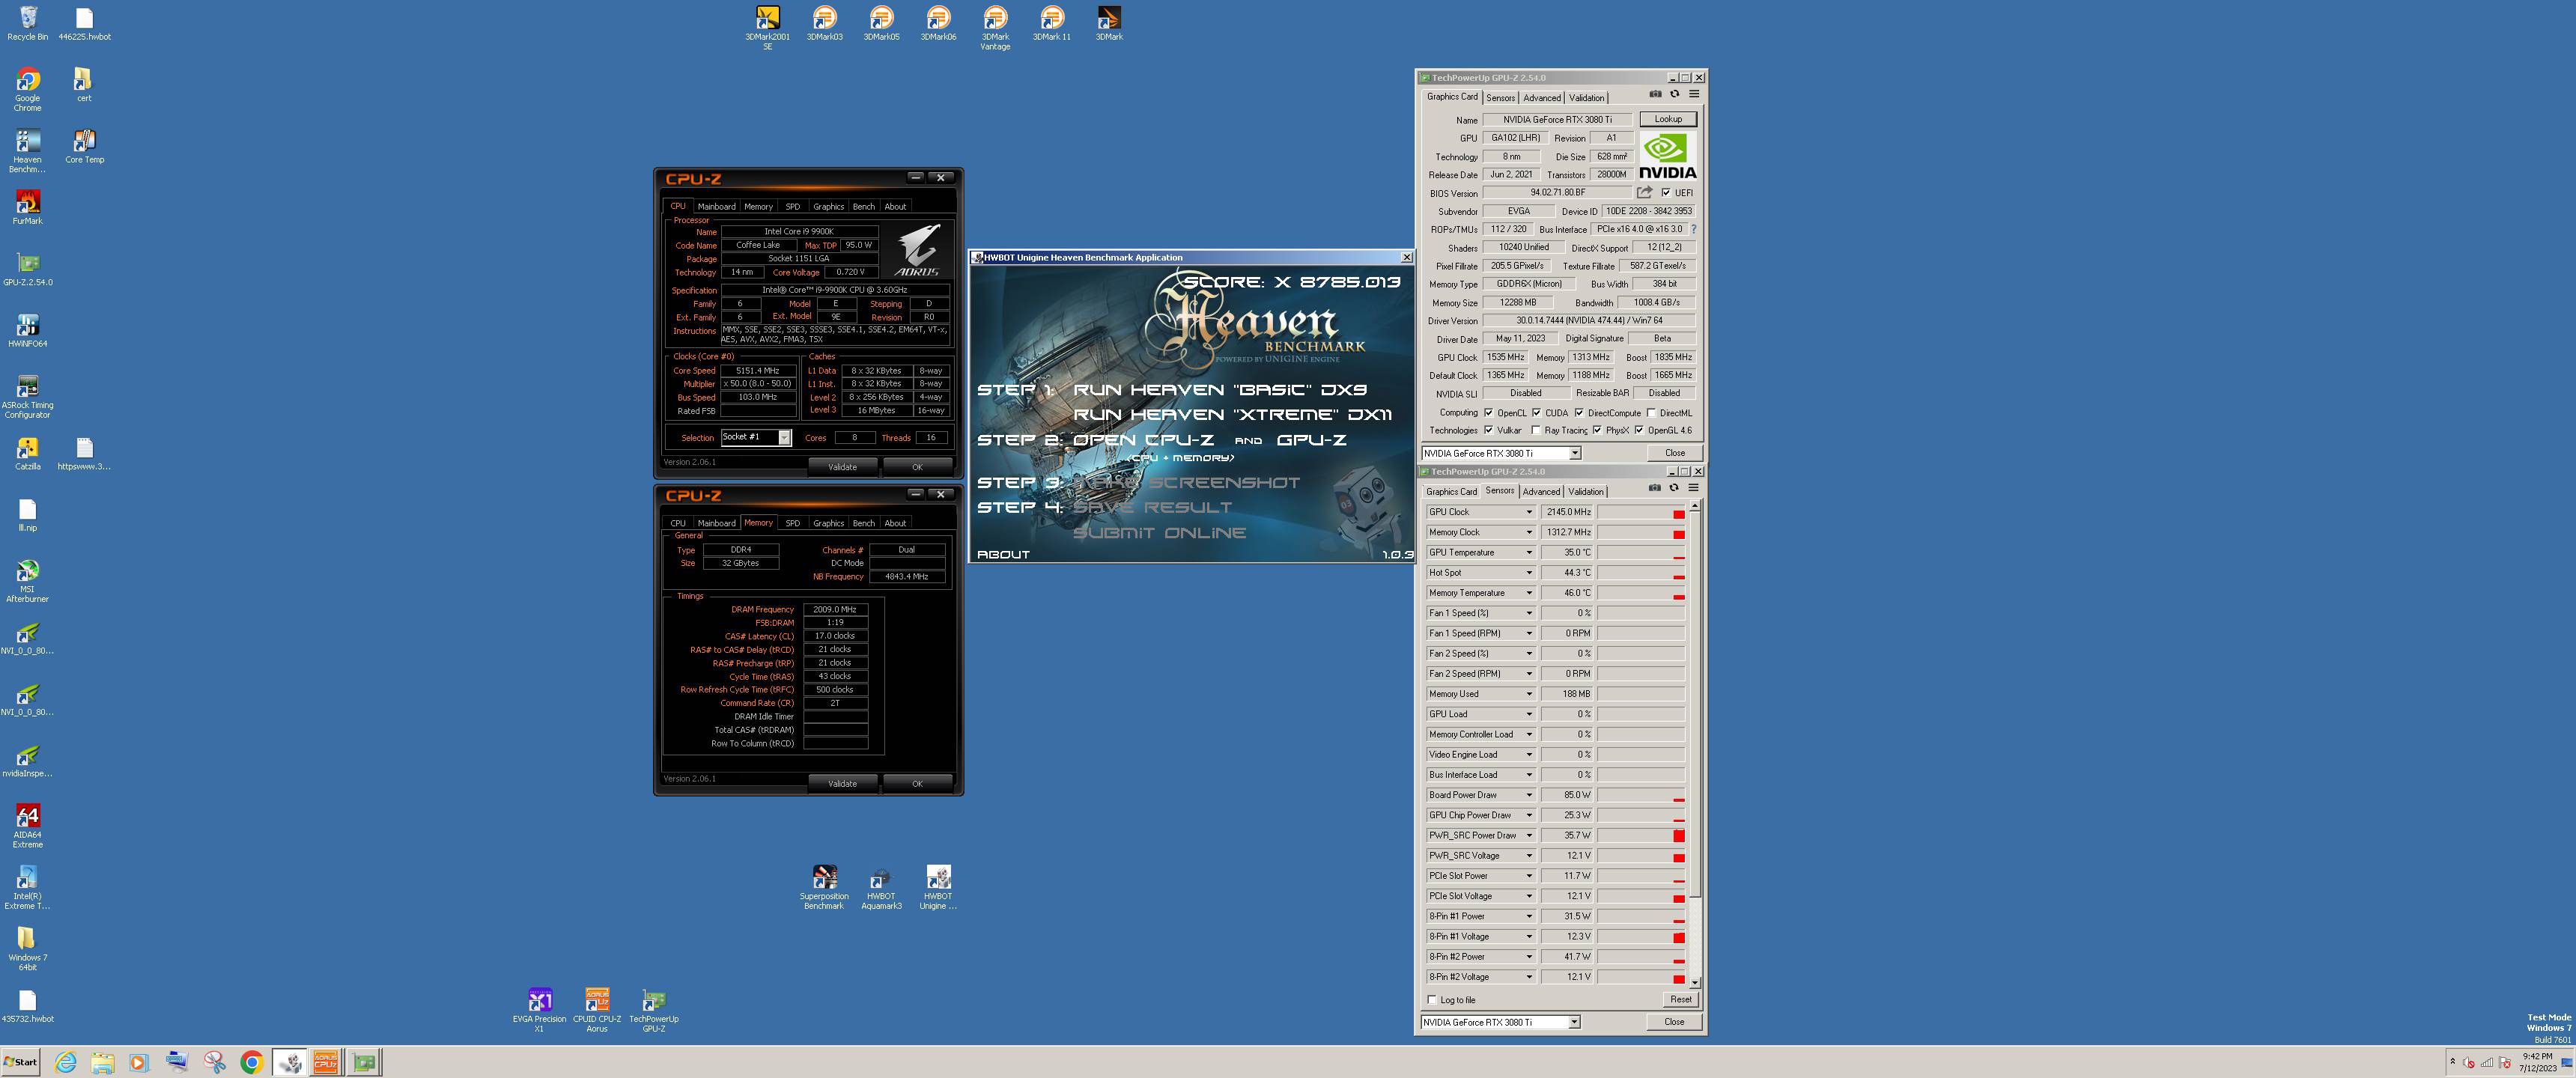
Task: Switch to Bench tab in top CPU-Z window
Action: tap(863, 207)
